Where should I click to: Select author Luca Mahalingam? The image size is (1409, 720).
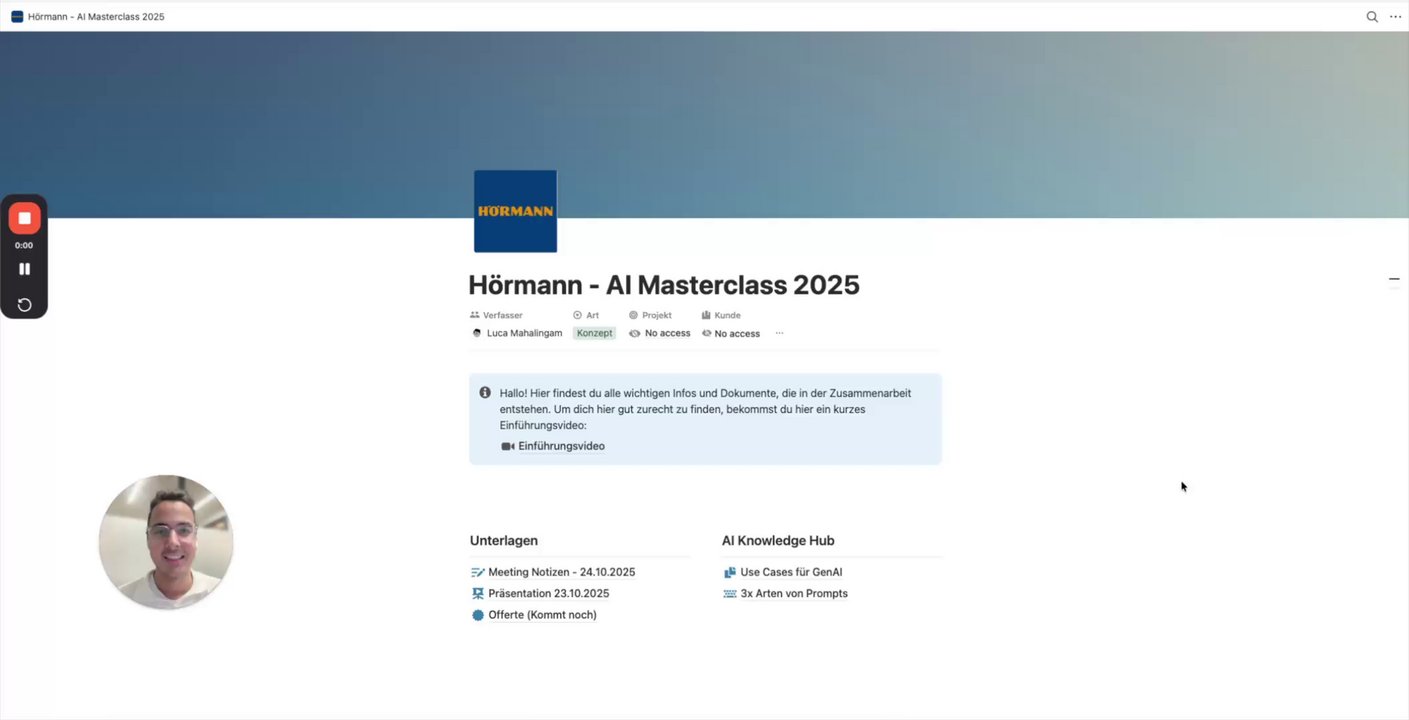tap(524, 333)
